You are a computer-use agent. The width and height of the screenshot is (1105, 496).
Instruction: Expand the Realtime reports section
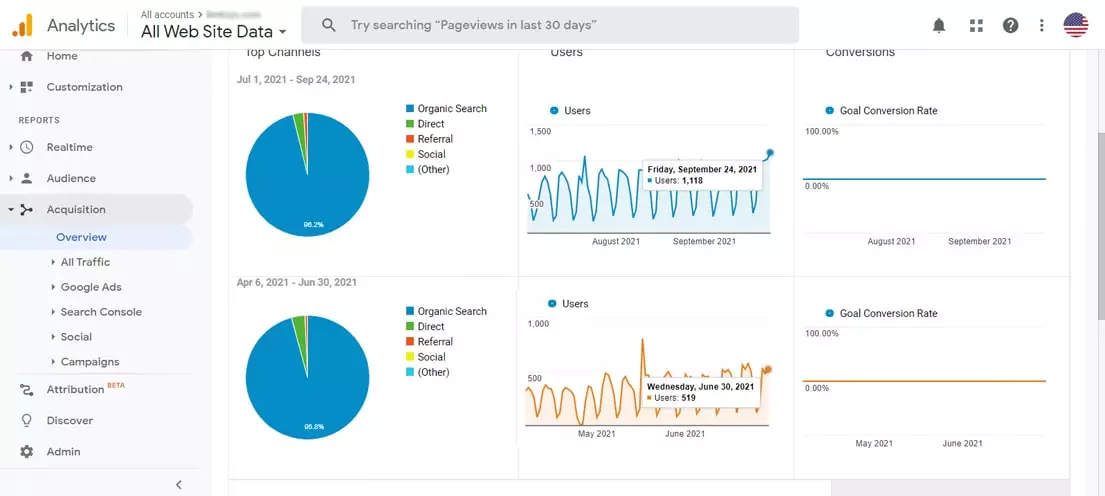pos(69,147)
